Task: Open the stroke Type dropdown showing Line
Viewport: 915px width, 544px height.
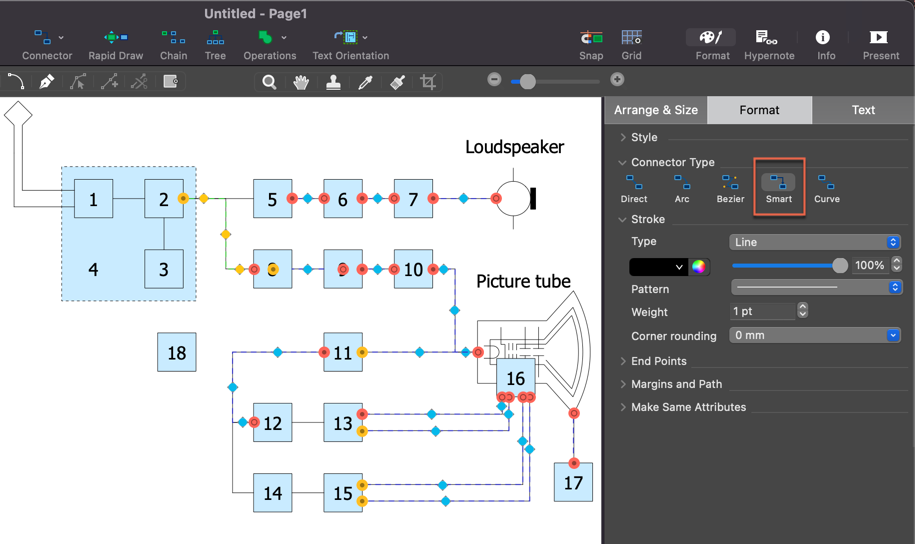Action: pos(815,242)
